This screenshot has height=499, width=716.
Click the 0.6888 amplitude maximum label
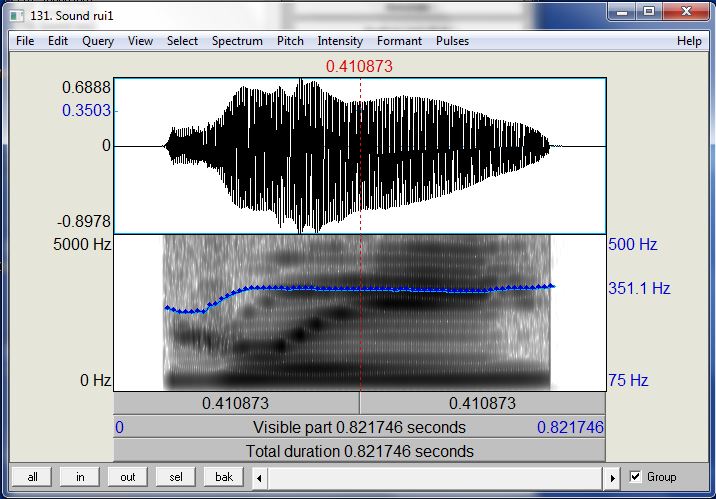pos(86,88)
